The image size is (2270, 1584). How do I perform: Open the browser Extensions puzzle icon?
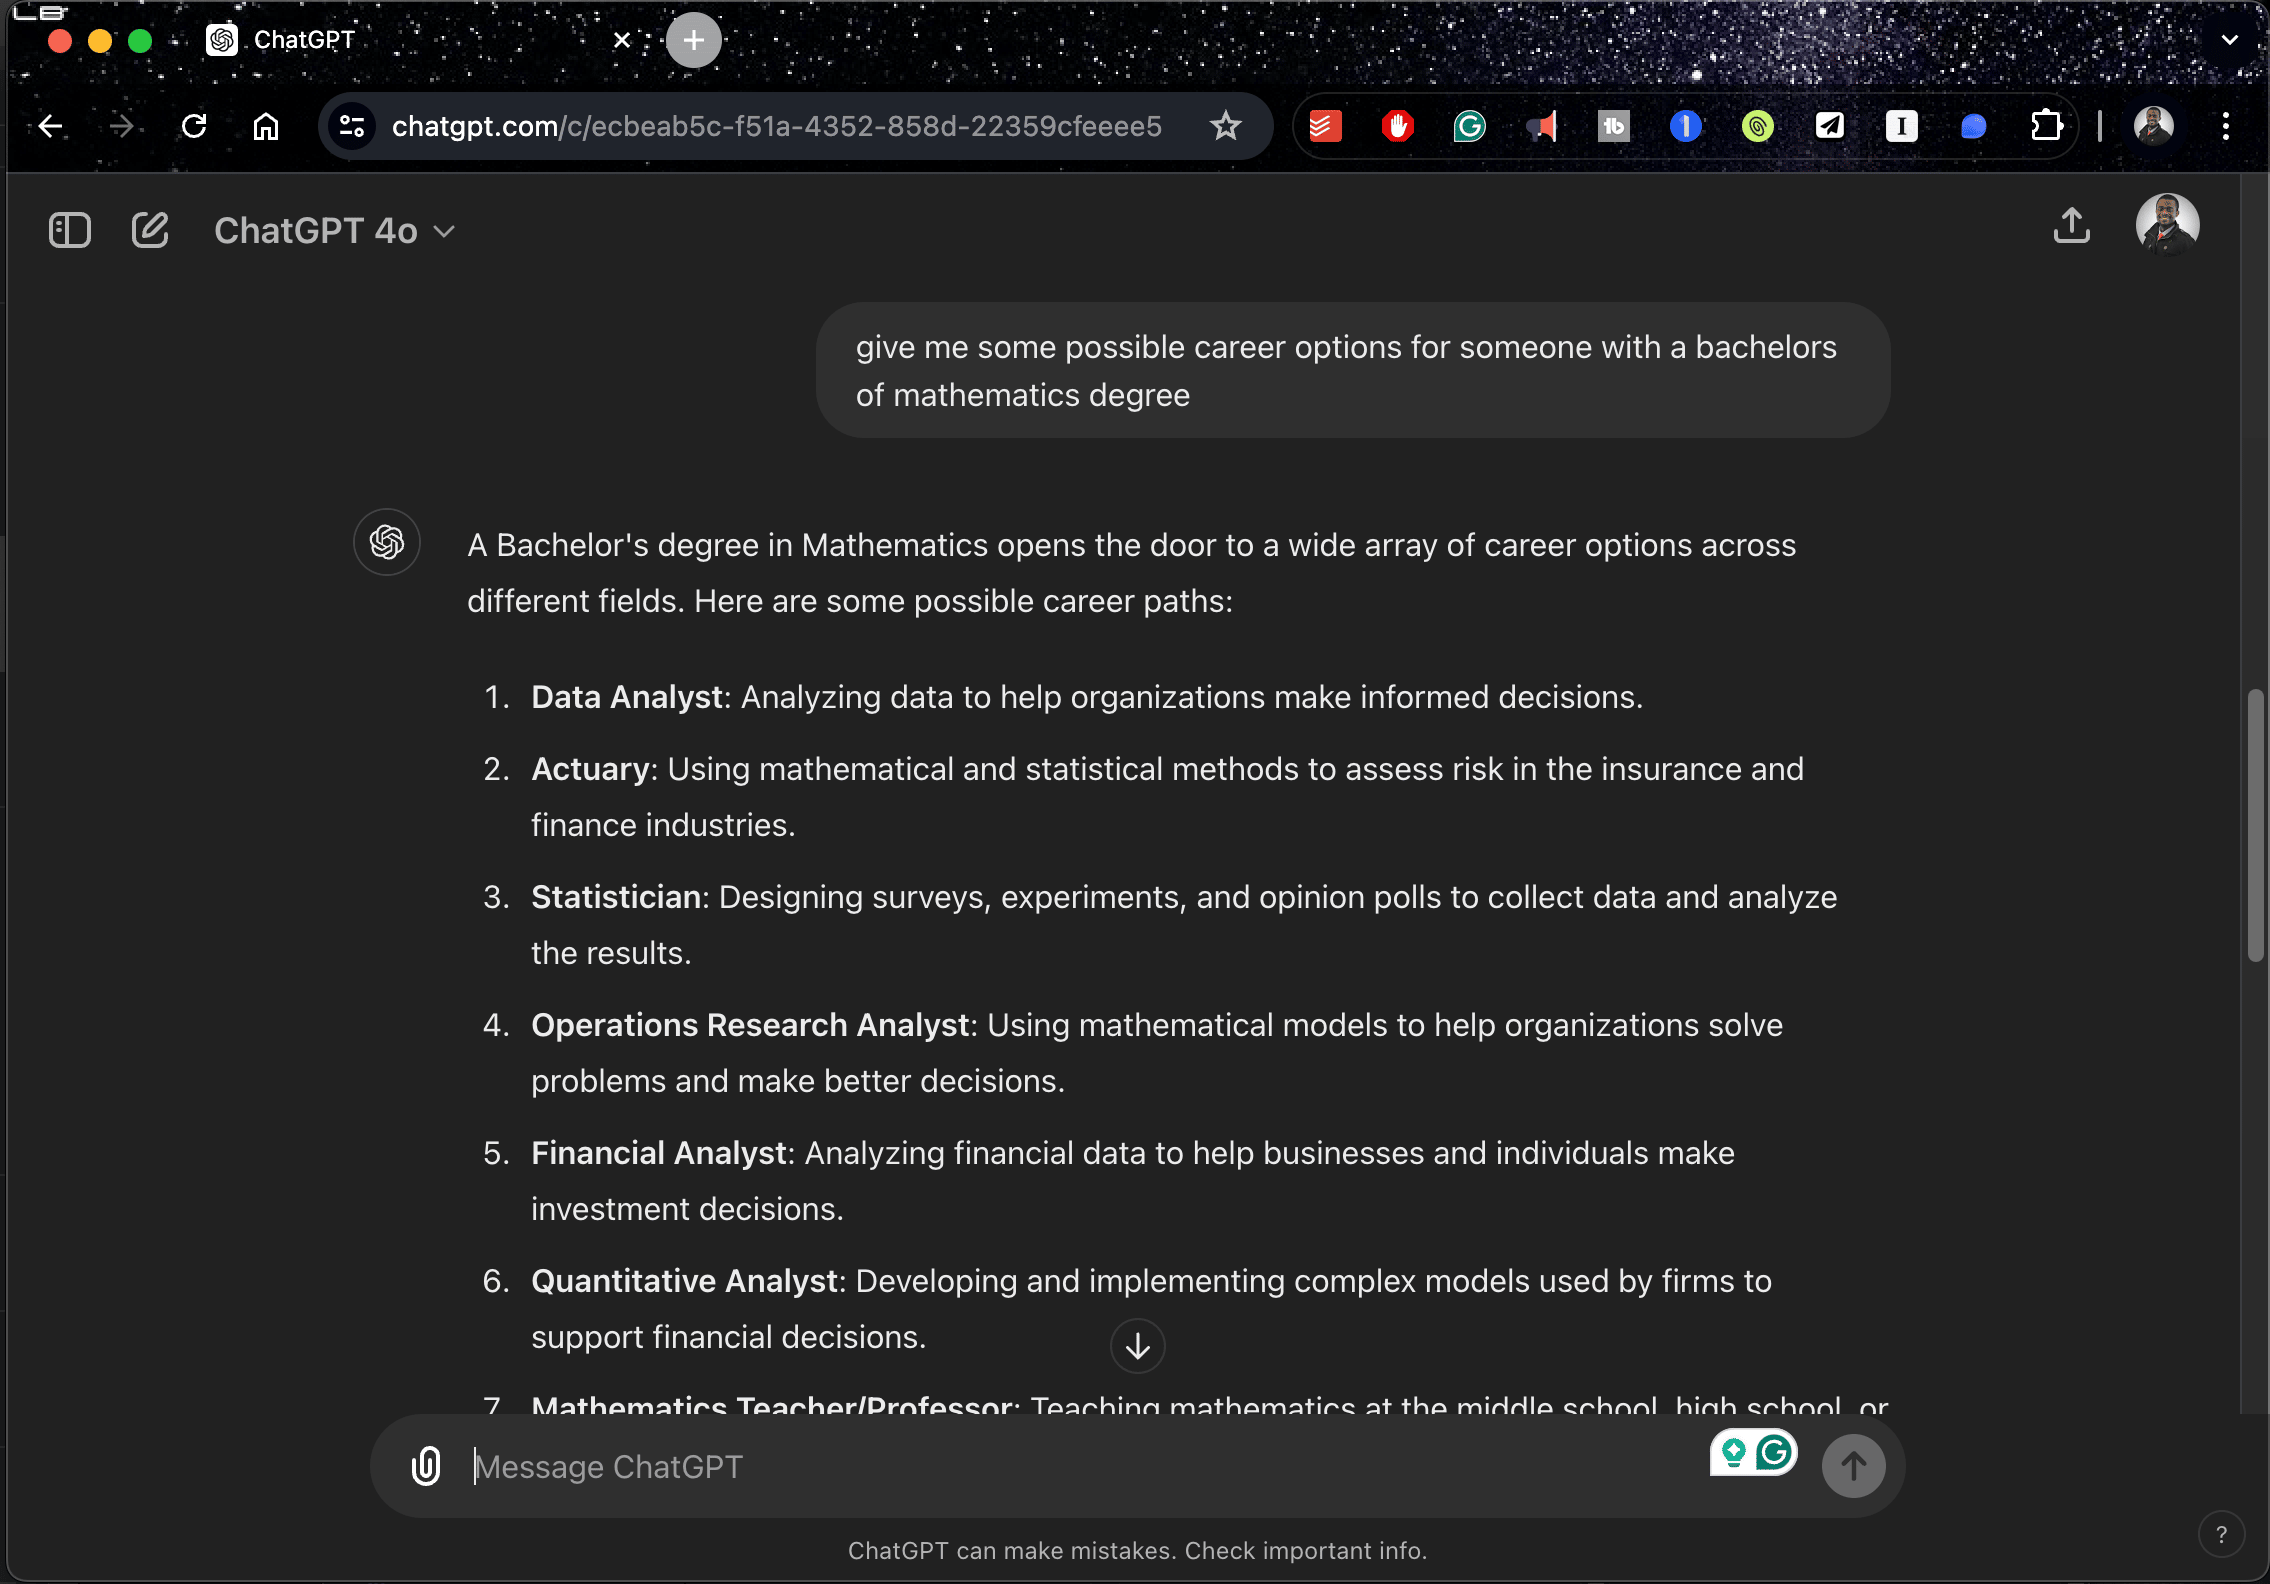[2046, 126]
